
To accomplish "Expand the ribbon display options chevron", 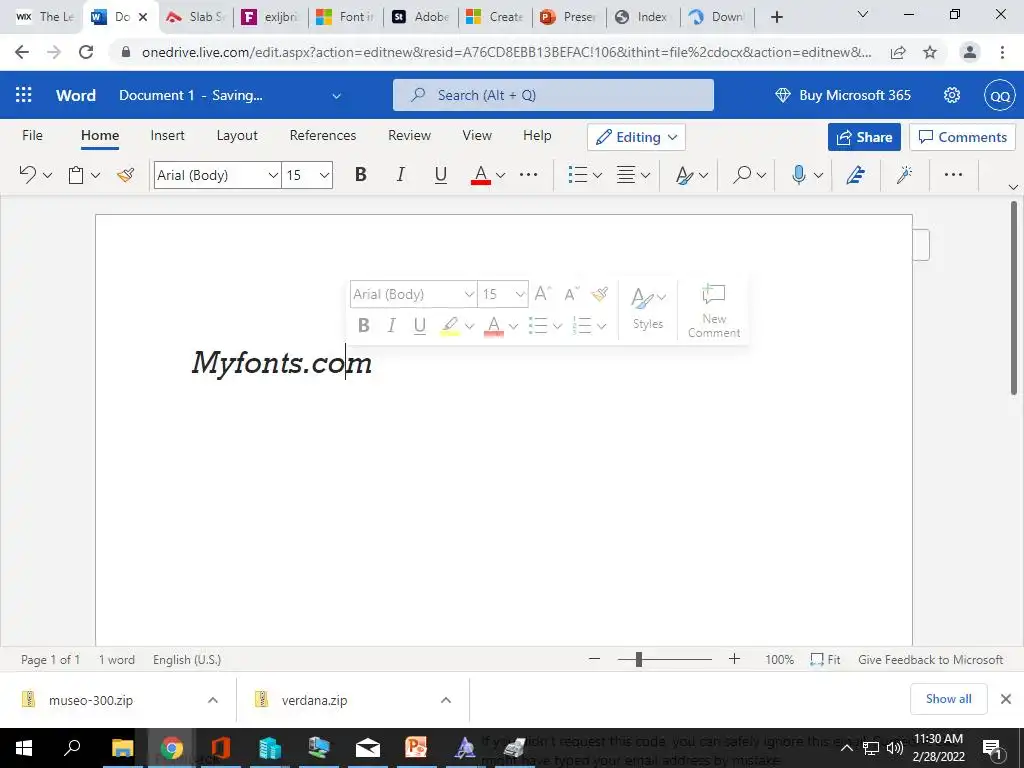I will pyautogui.click(x=1013, y=187).
